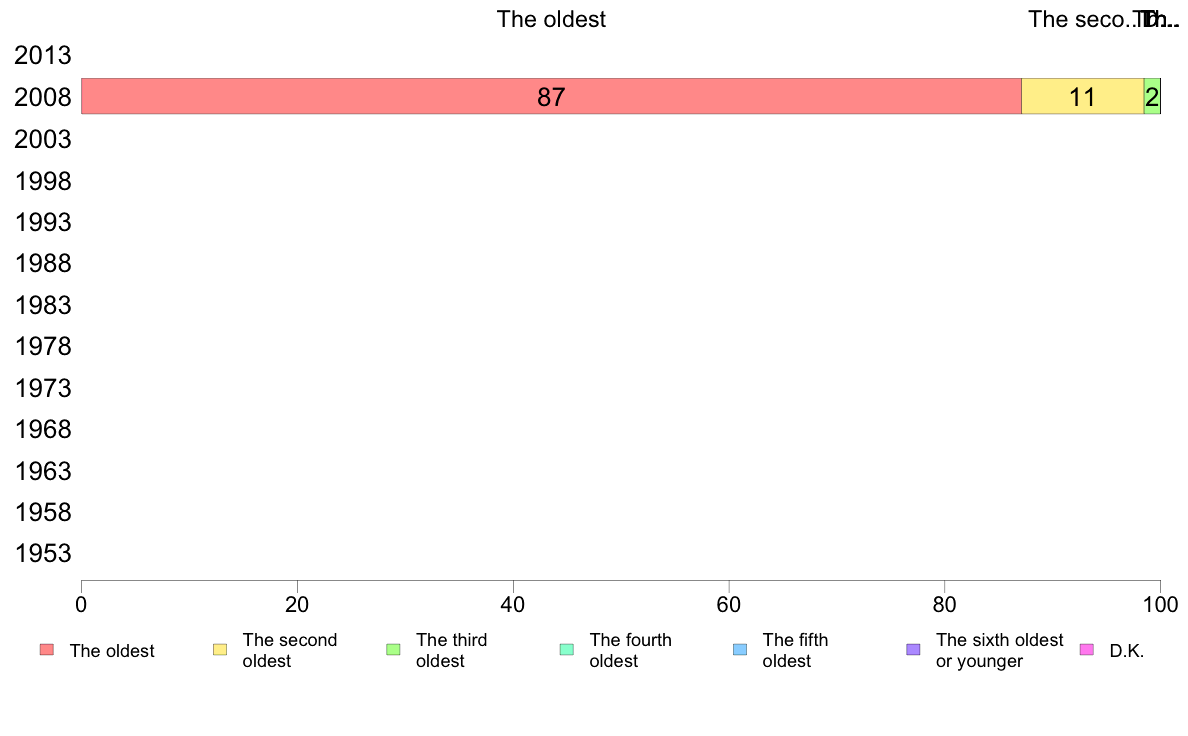The image size is (1188, 736).
Task: Select the green bar segment labeled 2
Action: [x=1152, y=96]
